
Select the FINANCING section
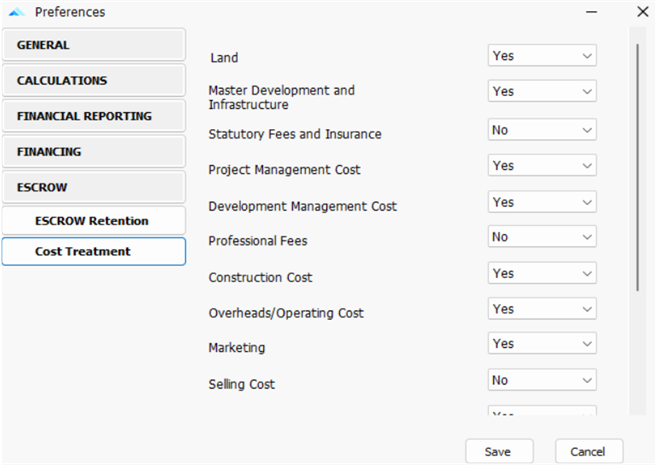coord(93,152)
